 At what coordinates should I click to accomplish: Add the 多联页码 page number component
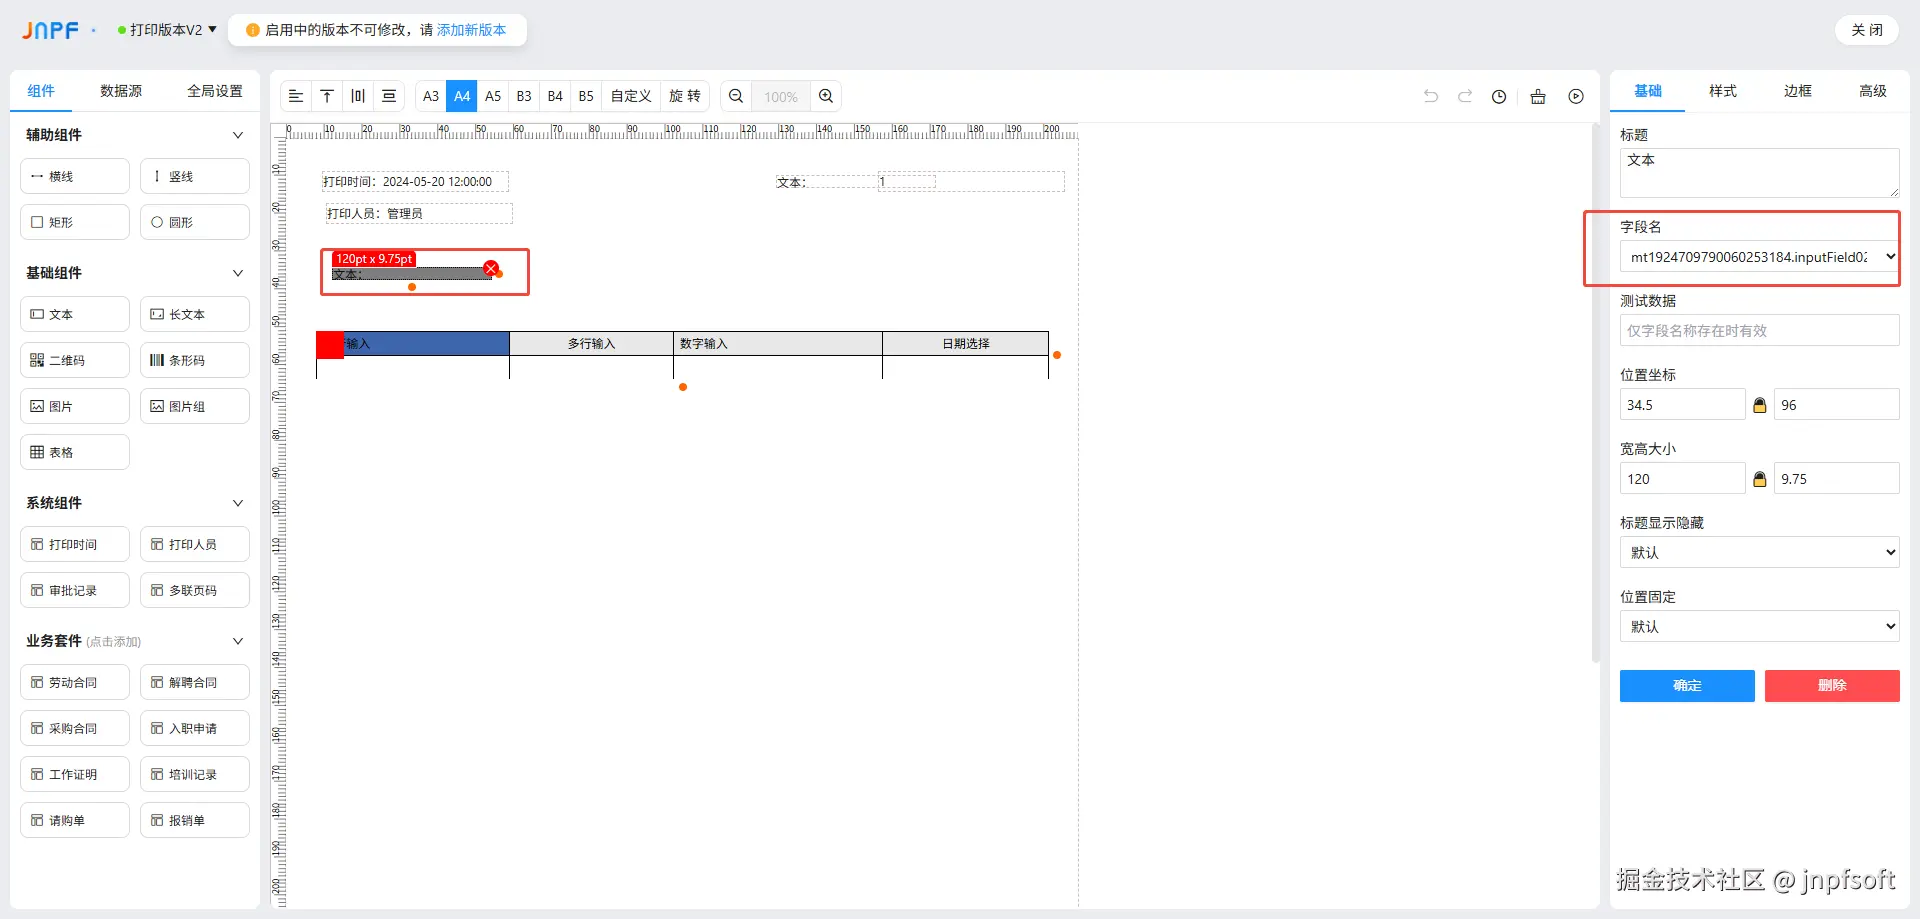point(195,590)
